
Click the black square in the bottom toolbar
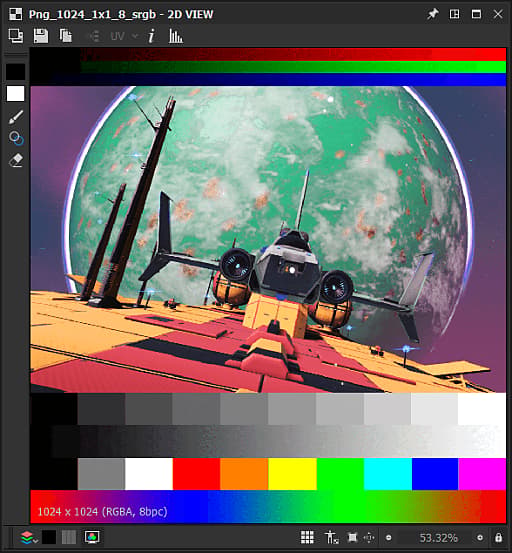pyautogui.click(x=49, y=537)
